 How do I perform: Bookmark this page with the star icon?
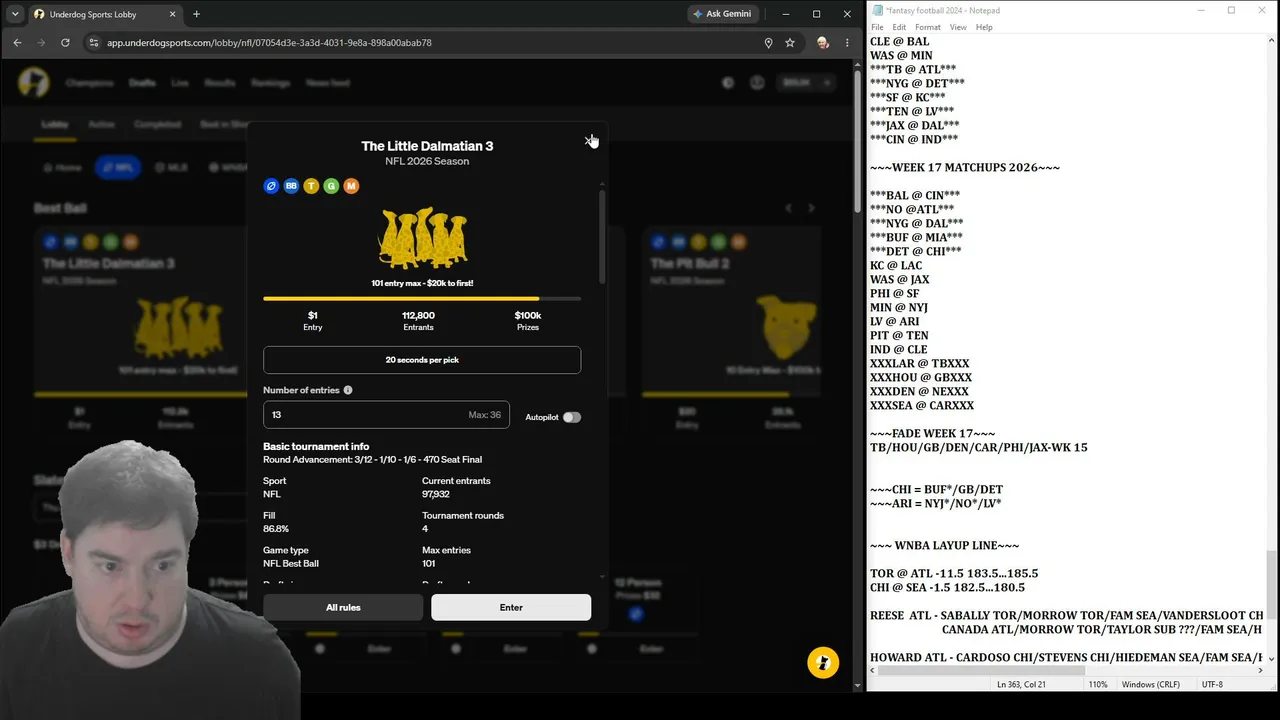[790, 43]
